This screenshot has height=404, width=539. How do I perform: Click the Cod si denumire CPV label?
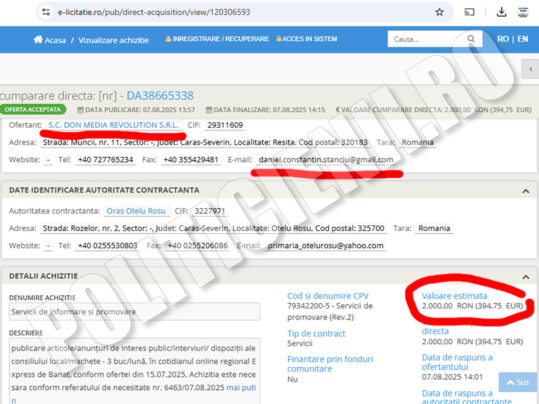click(x=328, y=296)
